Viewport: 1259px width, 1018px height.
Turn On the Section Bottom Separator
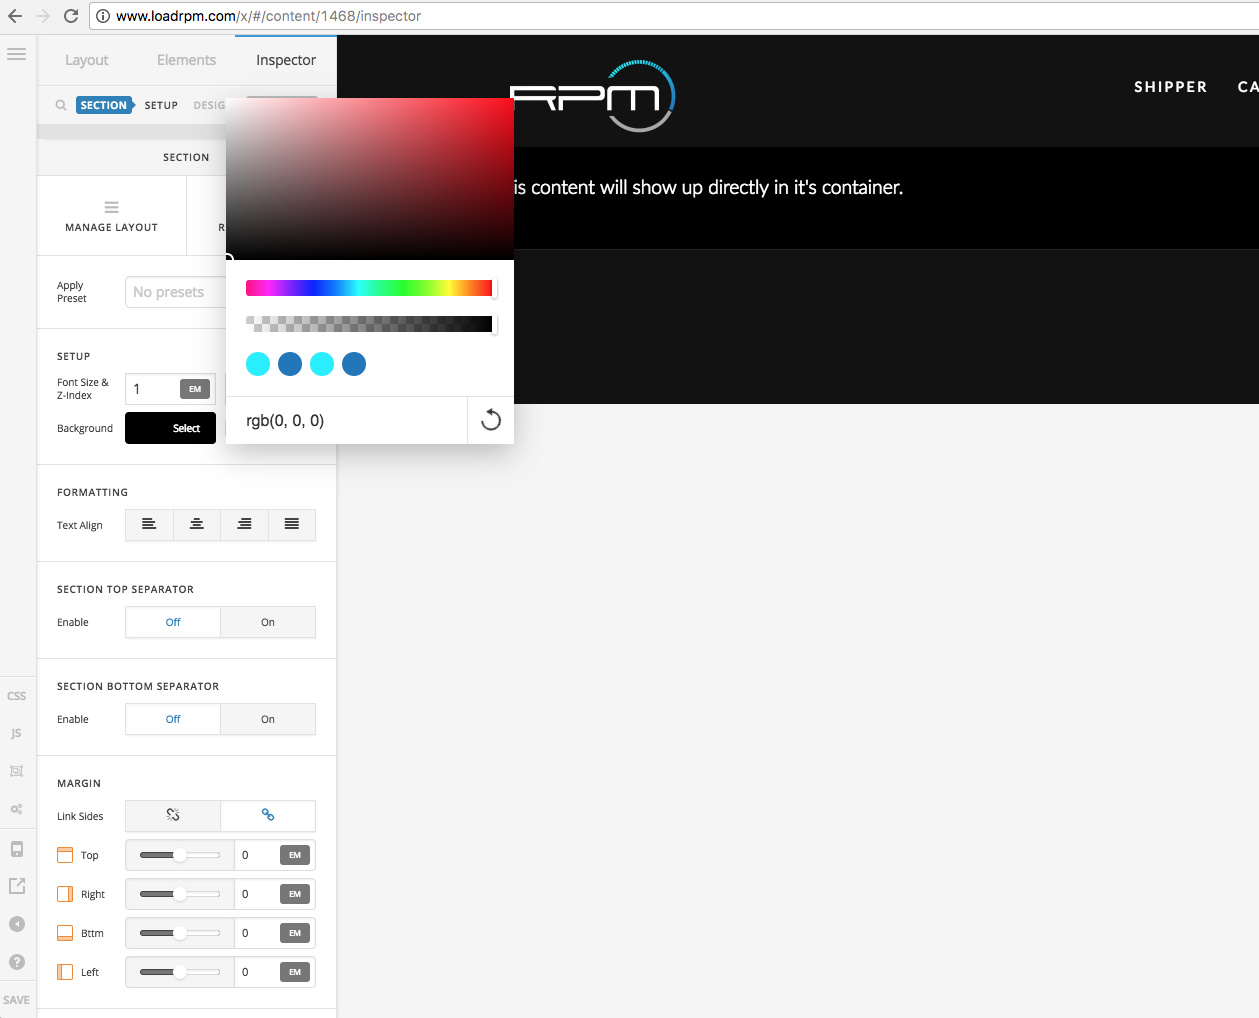pos(268,720)
